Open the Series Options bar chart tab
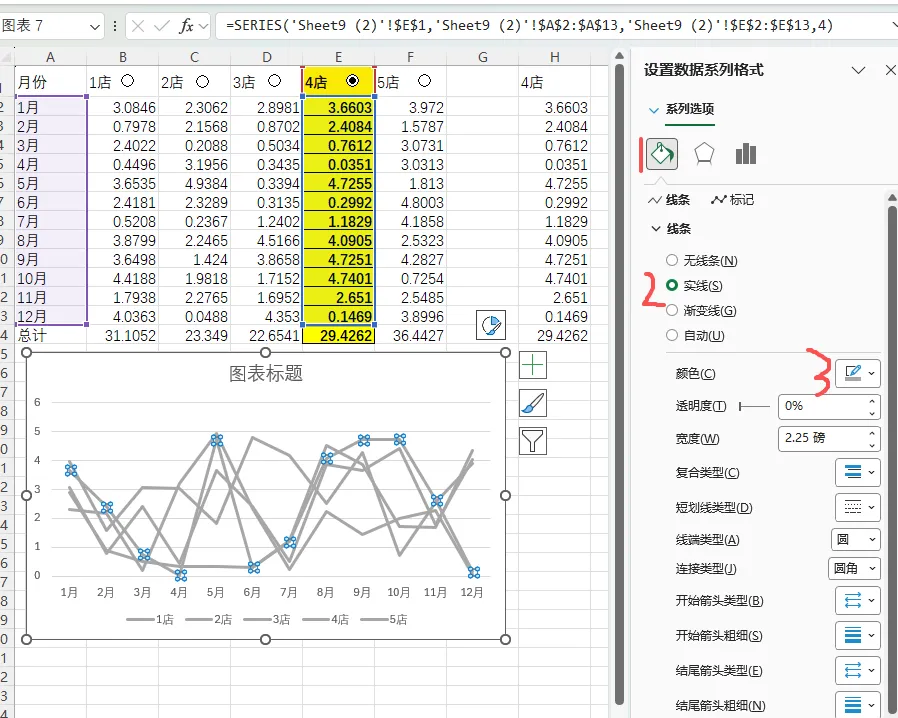This screenshot has width=898, height=718. [746, 153]
